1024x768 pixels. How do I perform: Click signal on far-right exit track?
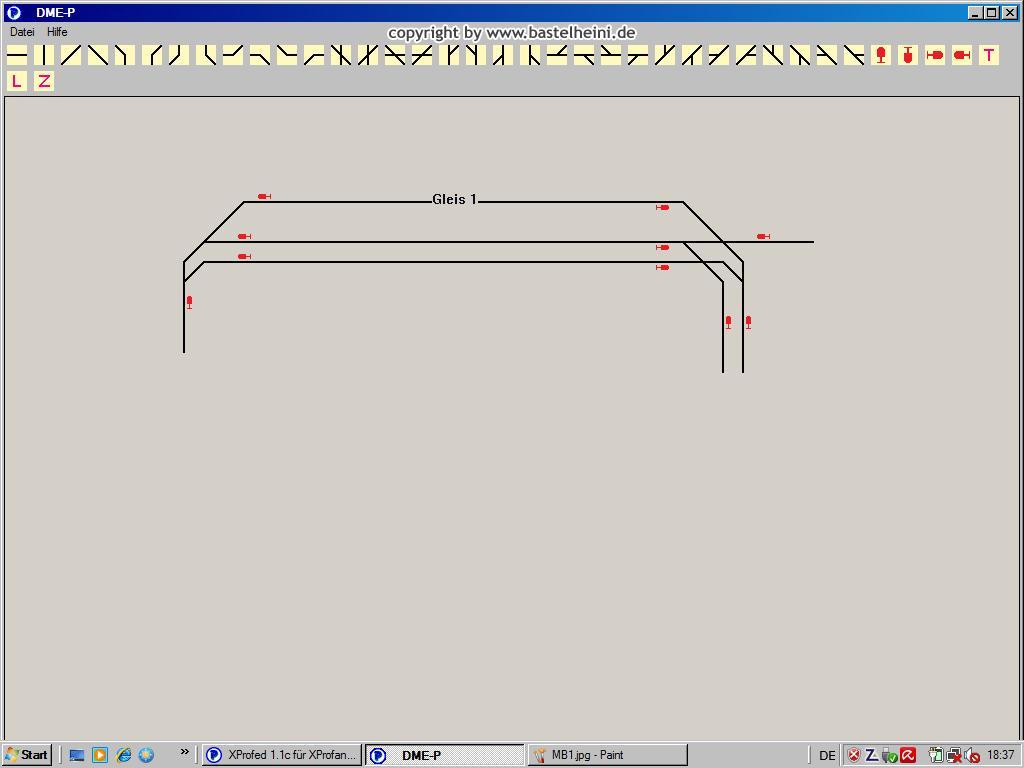(x=763, y=236)
